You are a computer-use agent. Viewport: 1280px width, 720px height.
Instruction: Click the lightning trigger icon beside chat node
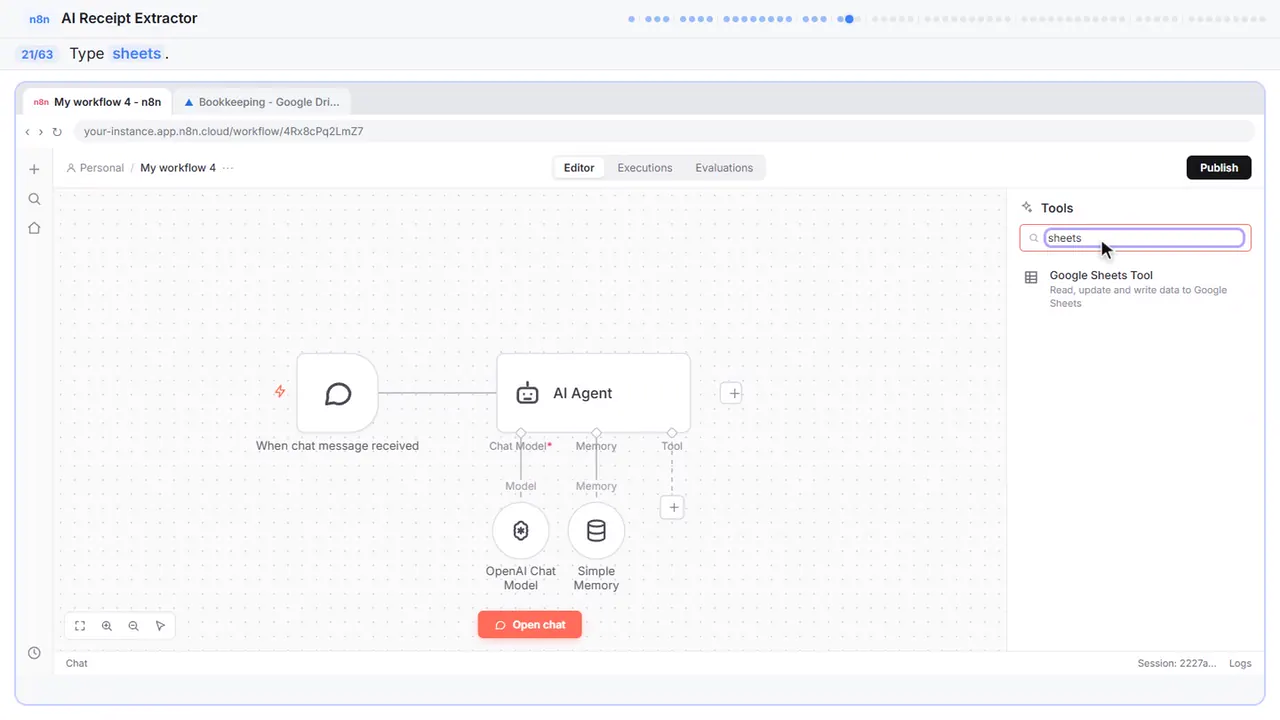(280, 392)
